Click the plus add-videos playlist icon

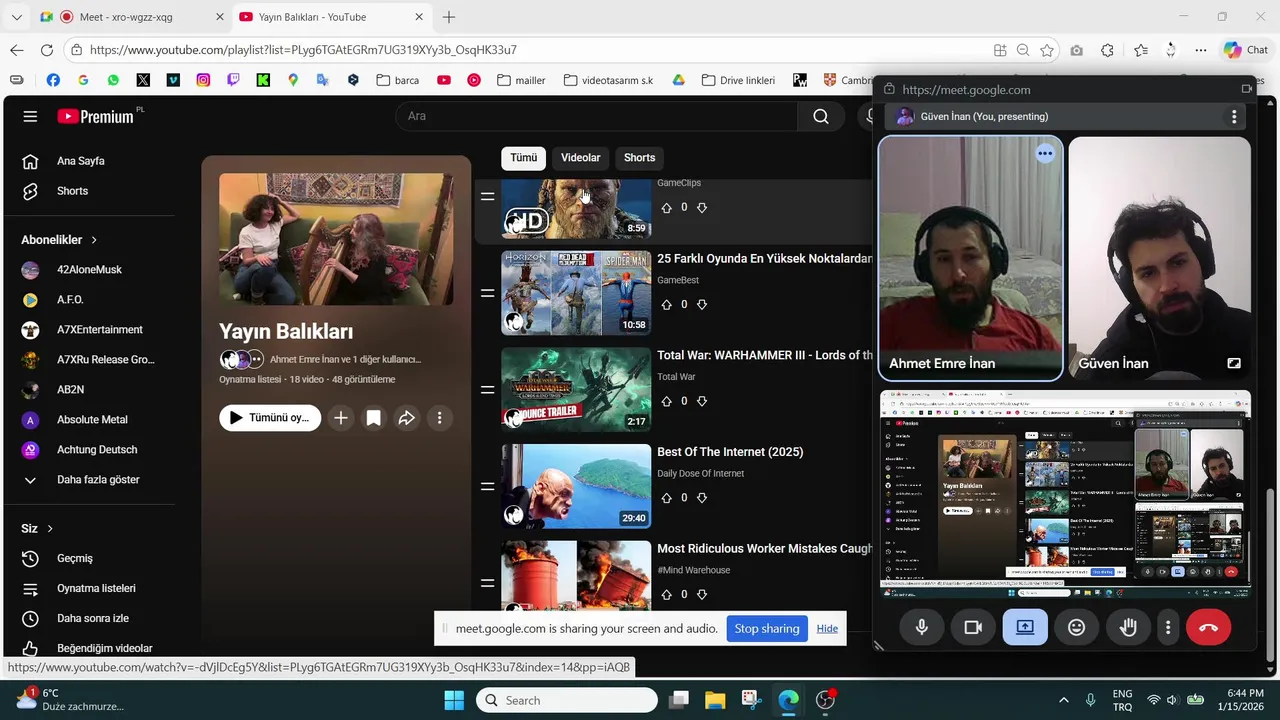(341, 418)
